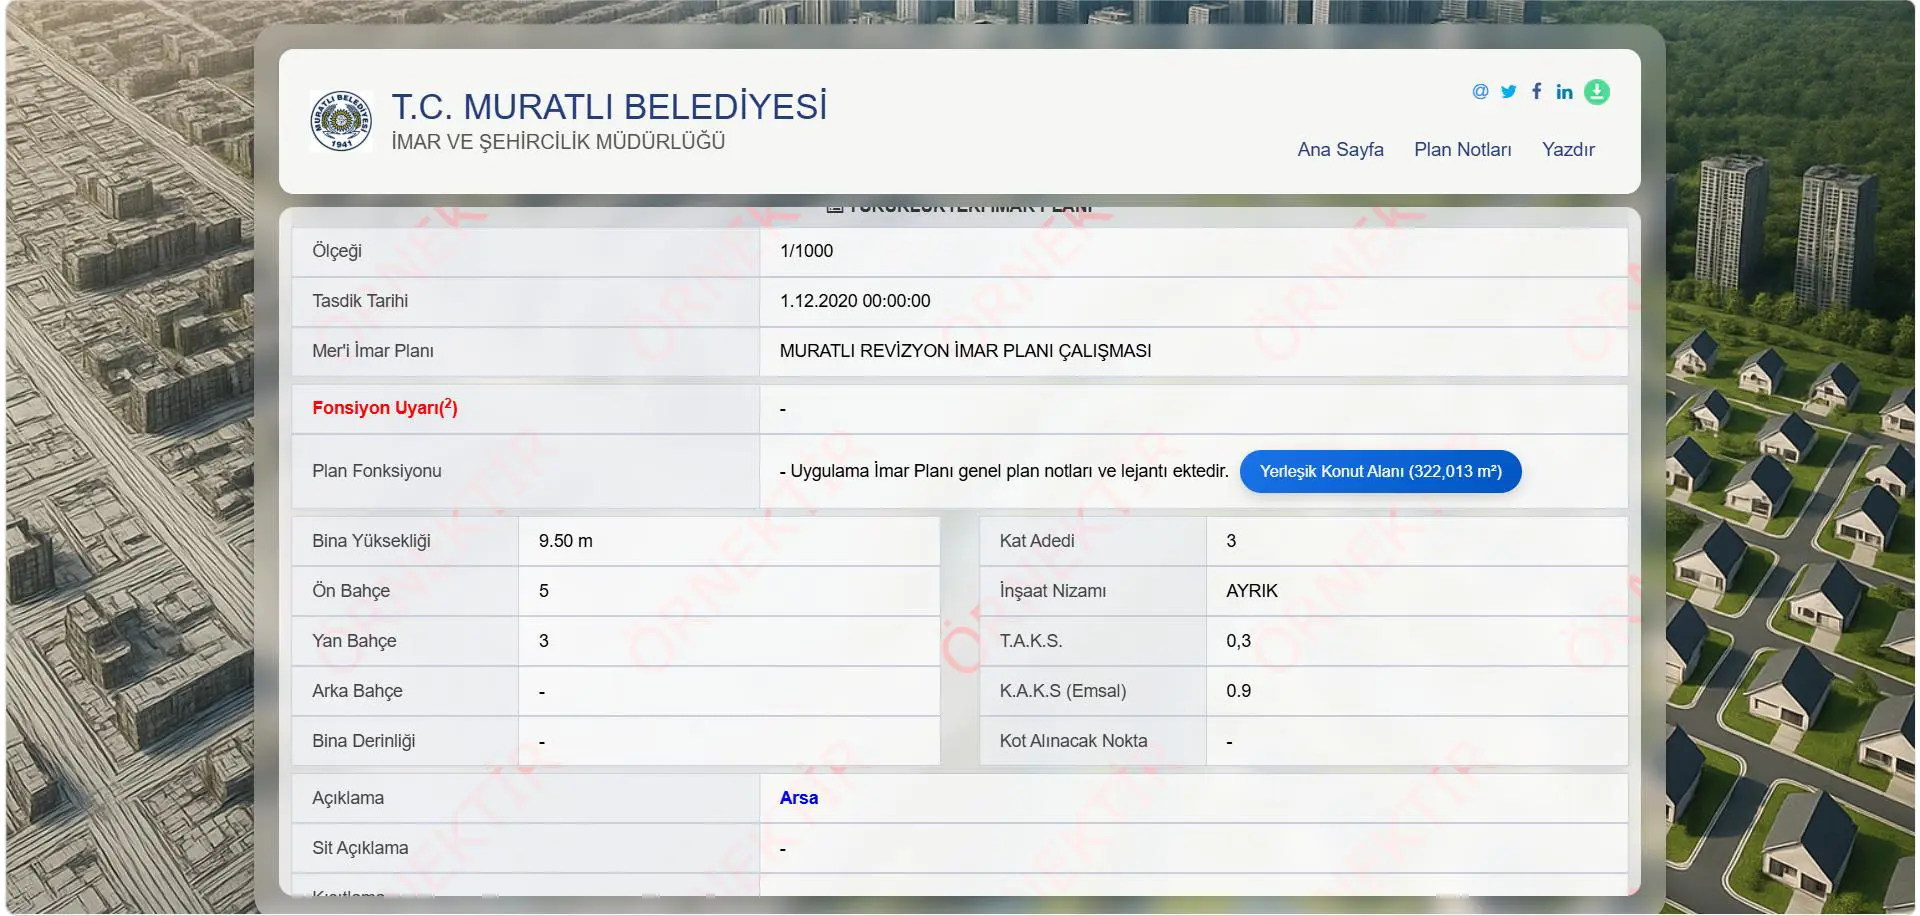Select the Tasdik Tarihi 1.12.2020 00:00:00 value

855,301
